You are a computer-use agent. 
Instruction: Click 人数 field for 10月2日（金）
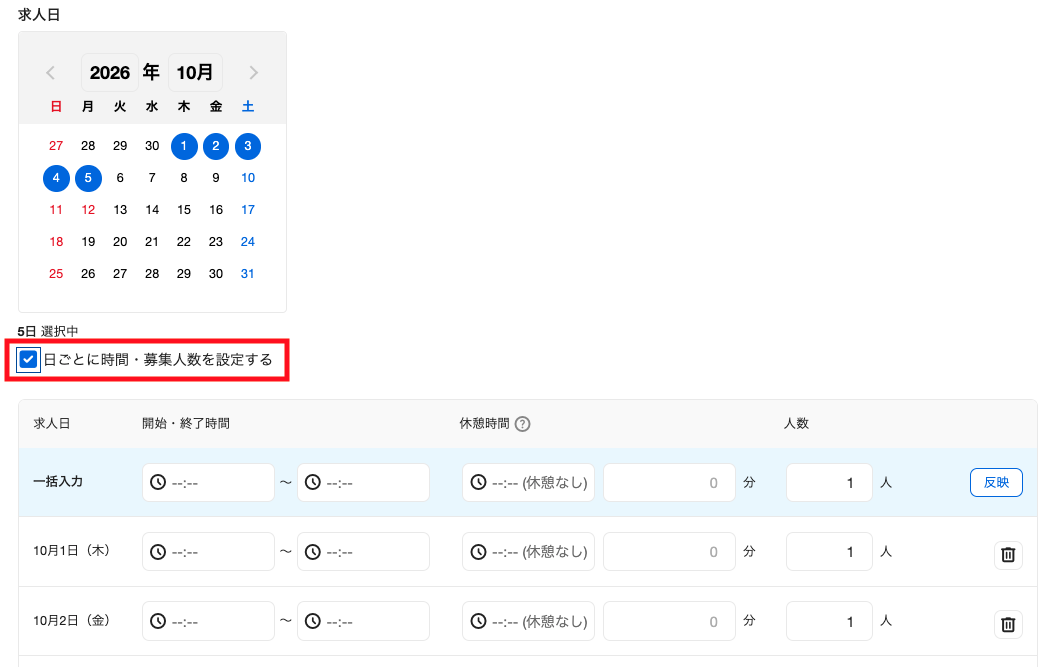829,621
